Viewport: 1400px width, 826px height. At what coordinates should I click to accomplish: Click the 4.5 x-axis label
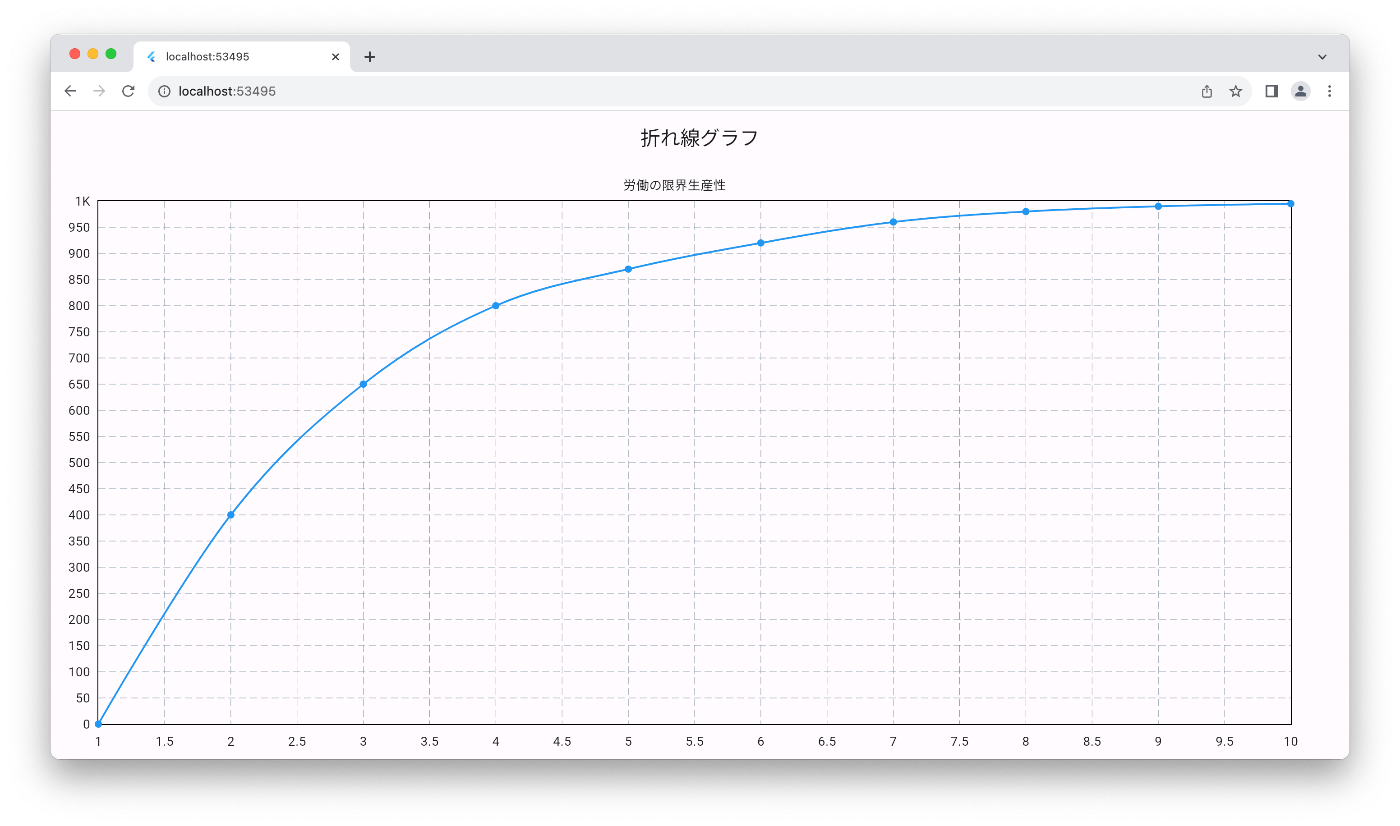tap(562, 742)
